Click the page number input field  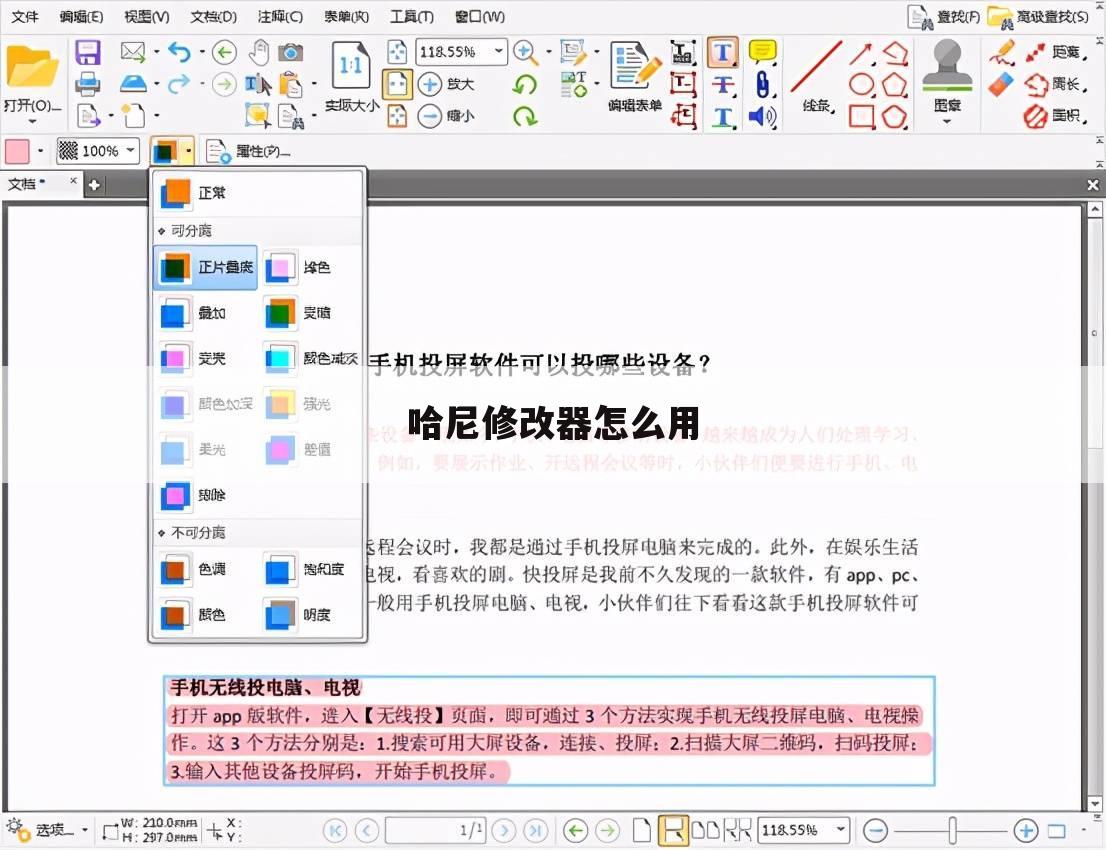pyautogui.click(x=435, y=830)
